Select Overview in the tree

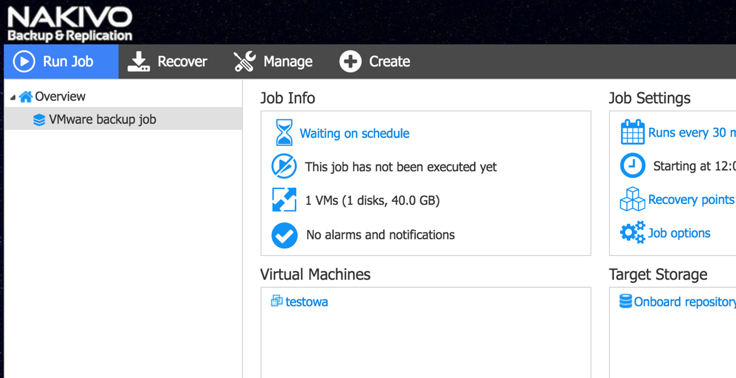point(60,97)
